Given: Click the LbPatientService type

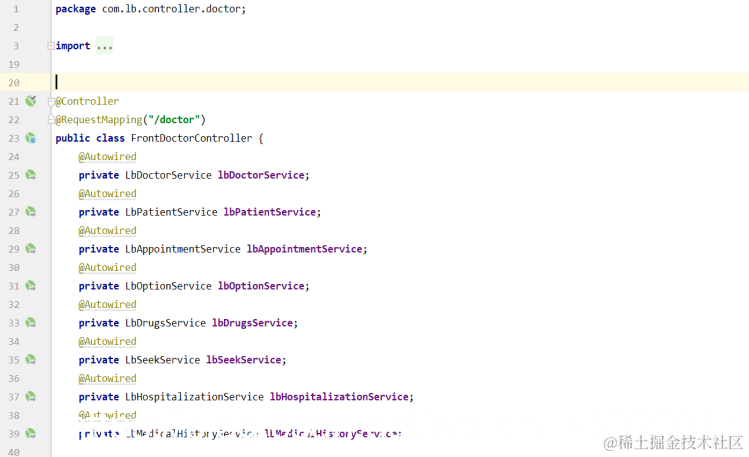Looking at the screenshot, I should [x=171, y=212].
